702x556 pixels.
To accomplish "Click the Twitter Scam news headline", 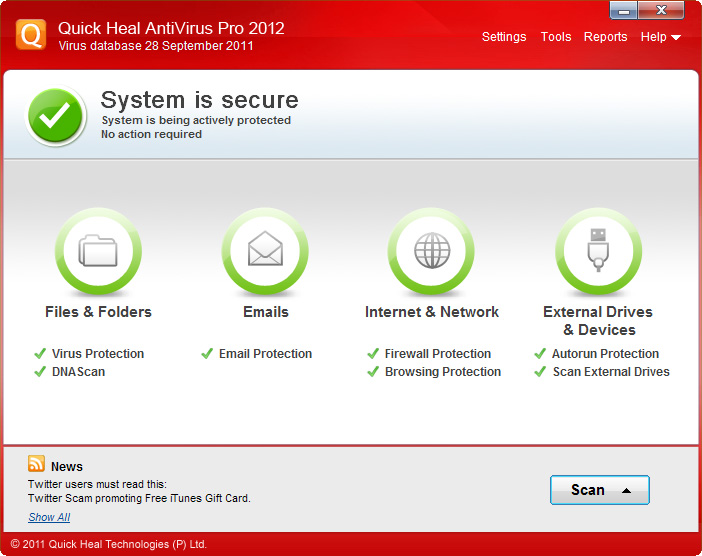I will pyautogui.click(x=139, y=498).
